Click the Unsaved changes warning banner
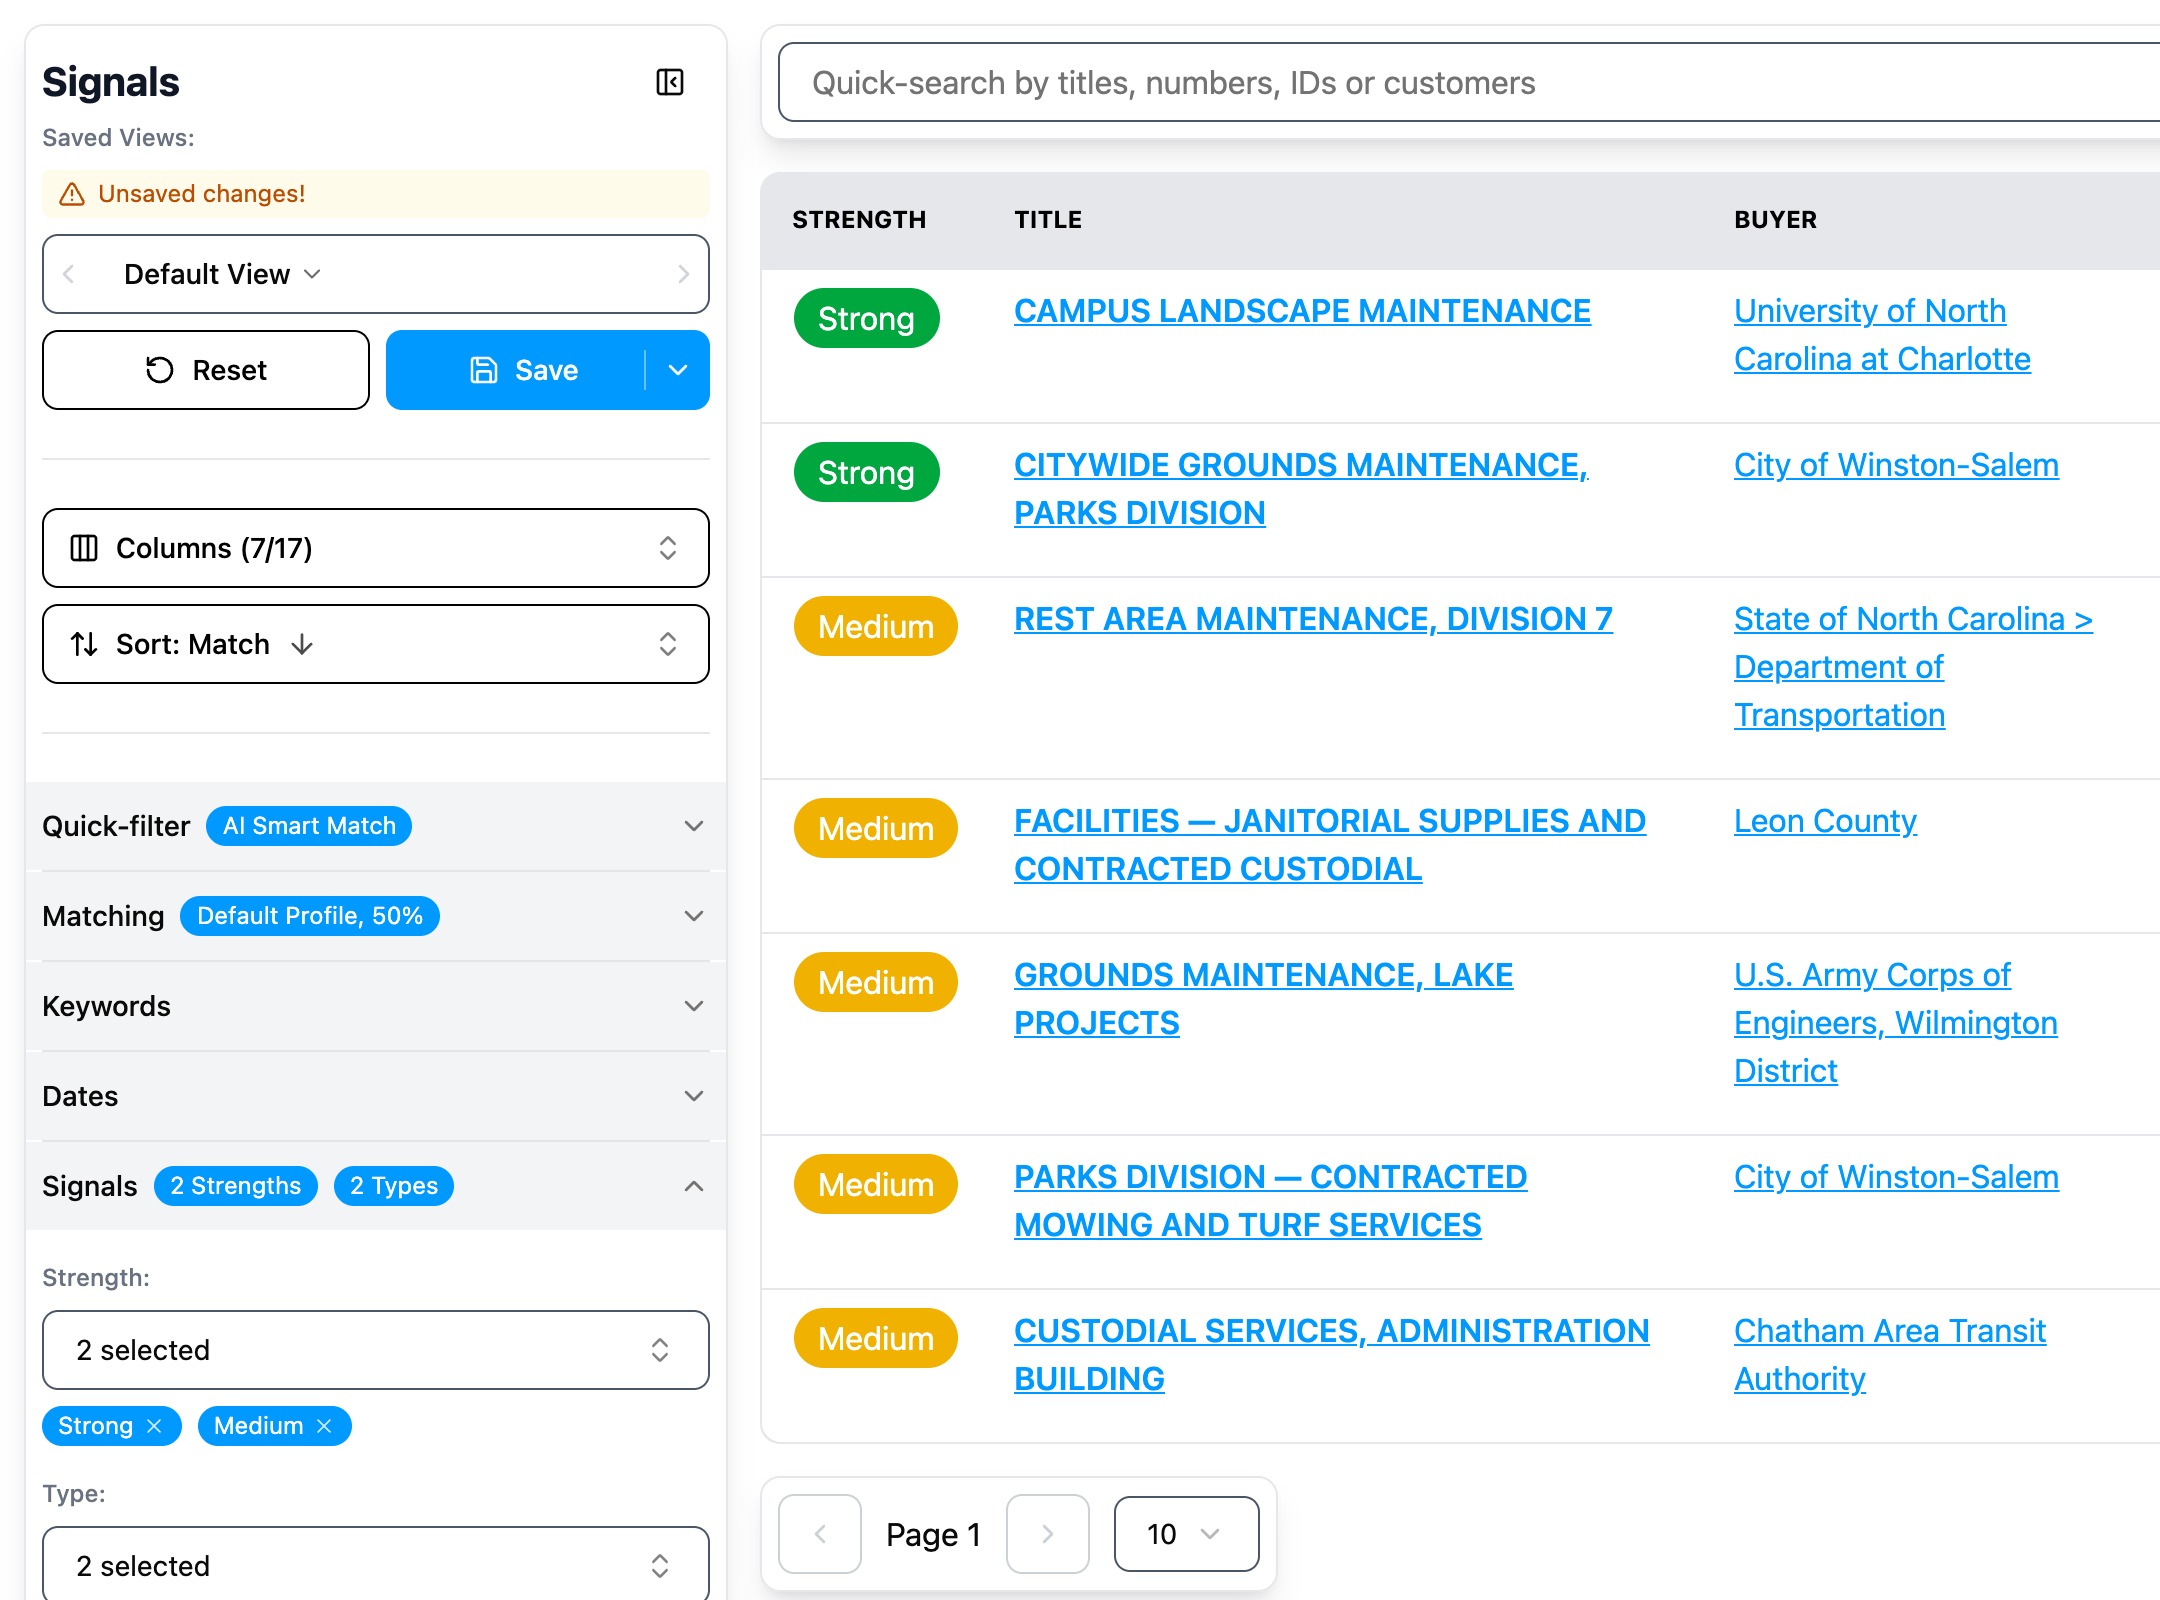This screenshot has height=1600, width=2160. (376, 194)
